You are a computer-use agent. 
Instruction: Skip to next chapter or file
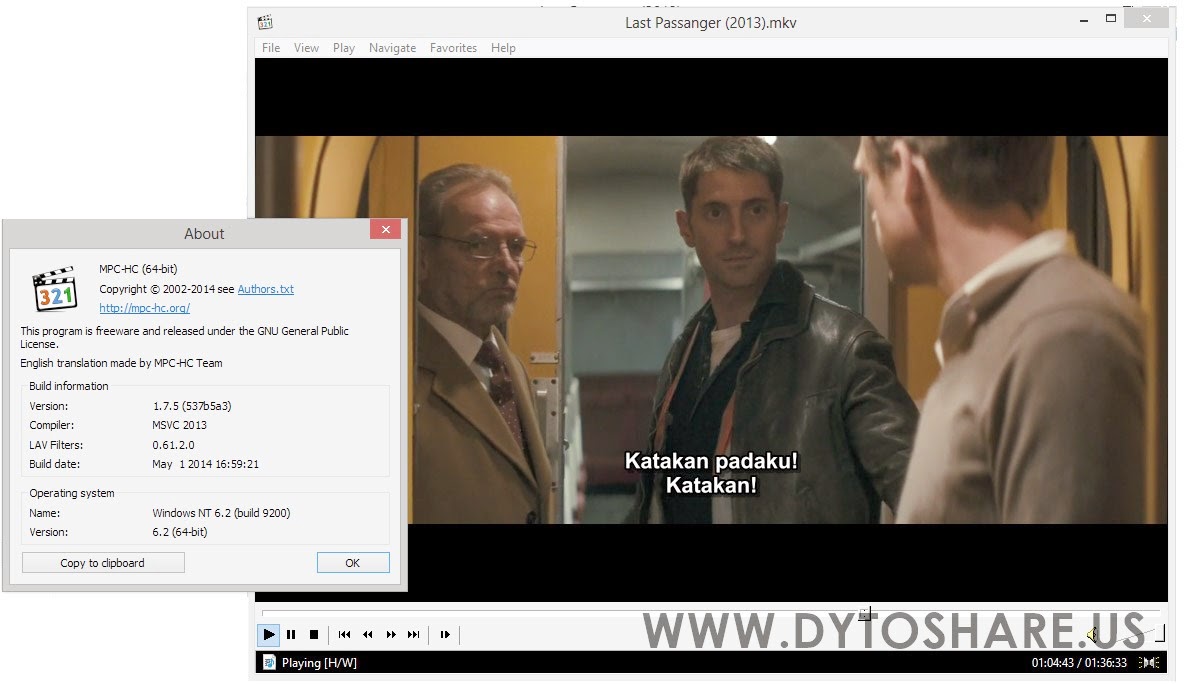tap(414, 635)
